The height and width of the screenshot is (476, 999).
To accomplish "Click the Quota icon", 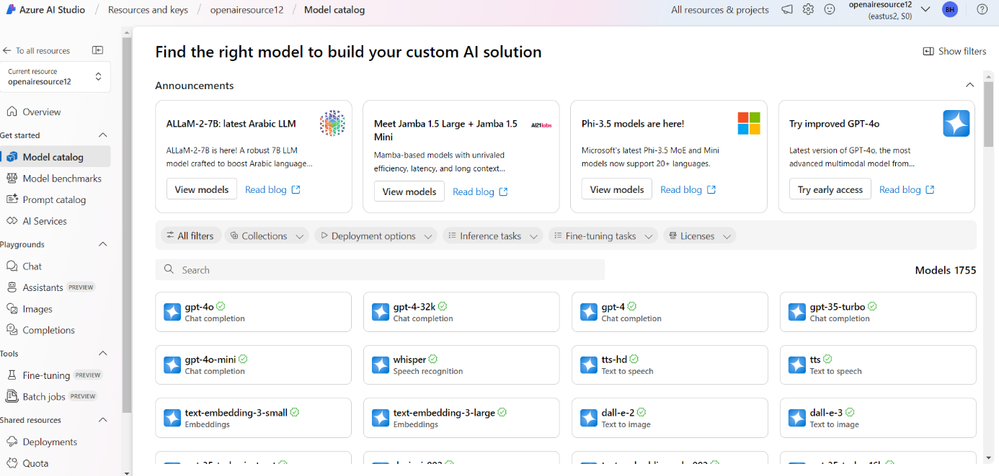I will coord(11,463).
